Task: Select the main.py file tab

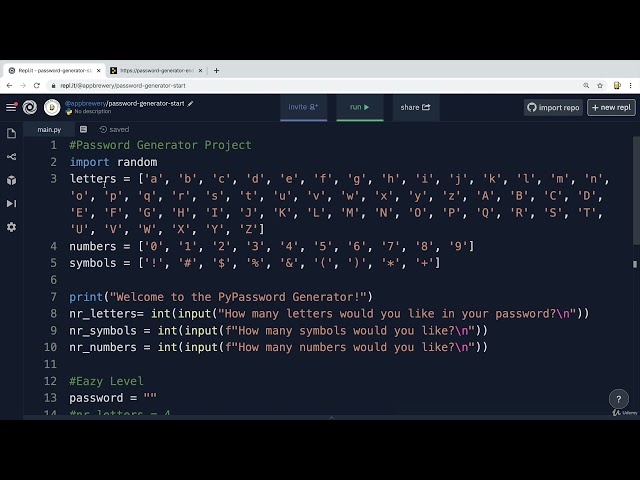Action: coord(49,129)
